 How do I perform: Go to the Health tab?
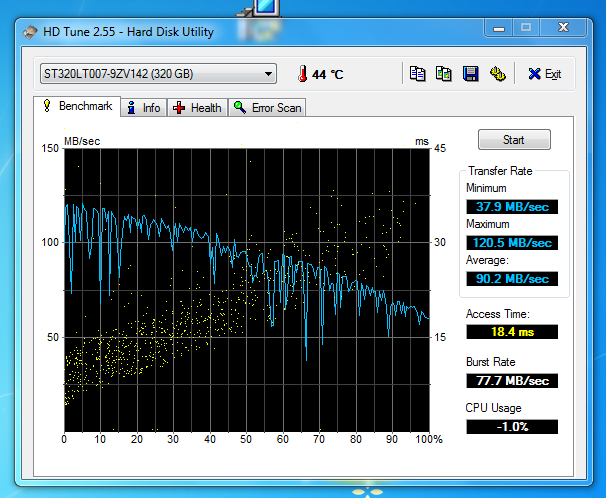tap(198, 107)
